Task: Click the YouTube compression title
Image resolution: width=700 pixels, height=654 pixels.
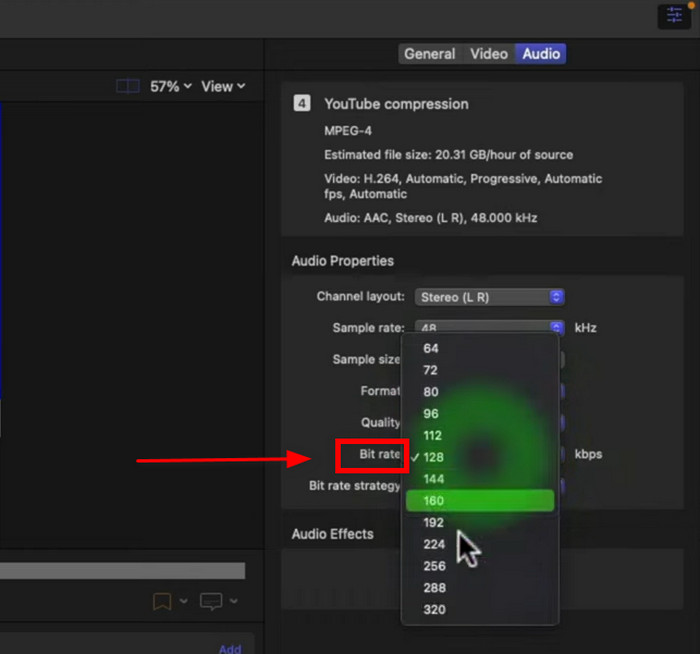Action: (396, 104)
